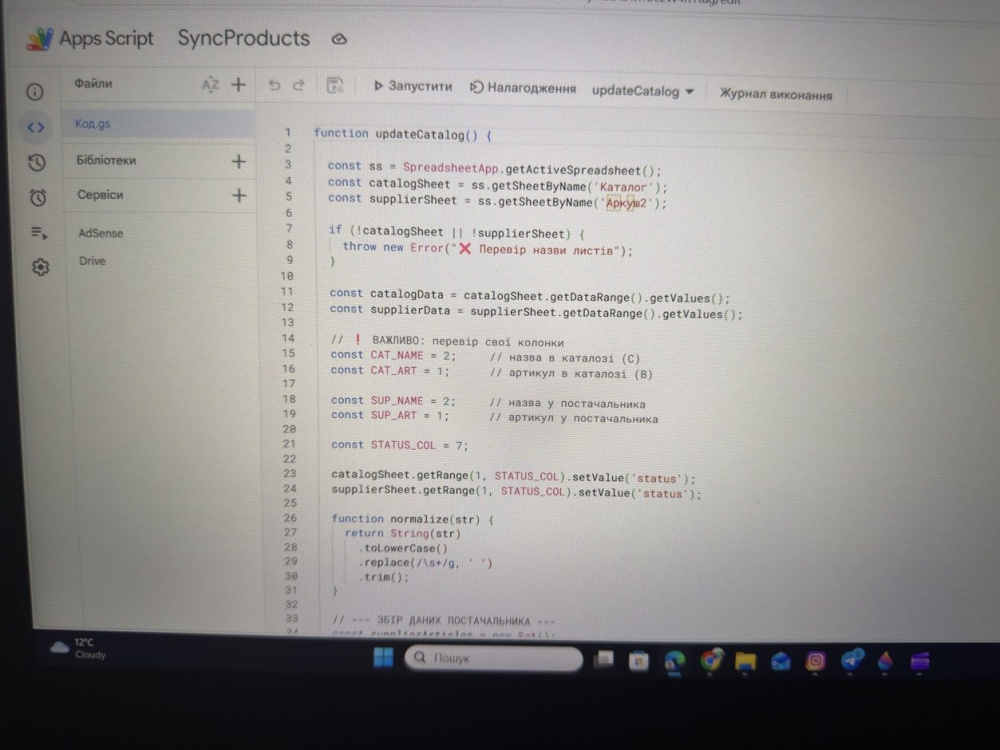Undo the last edit
1000x750 pixels.
[274, 85]
